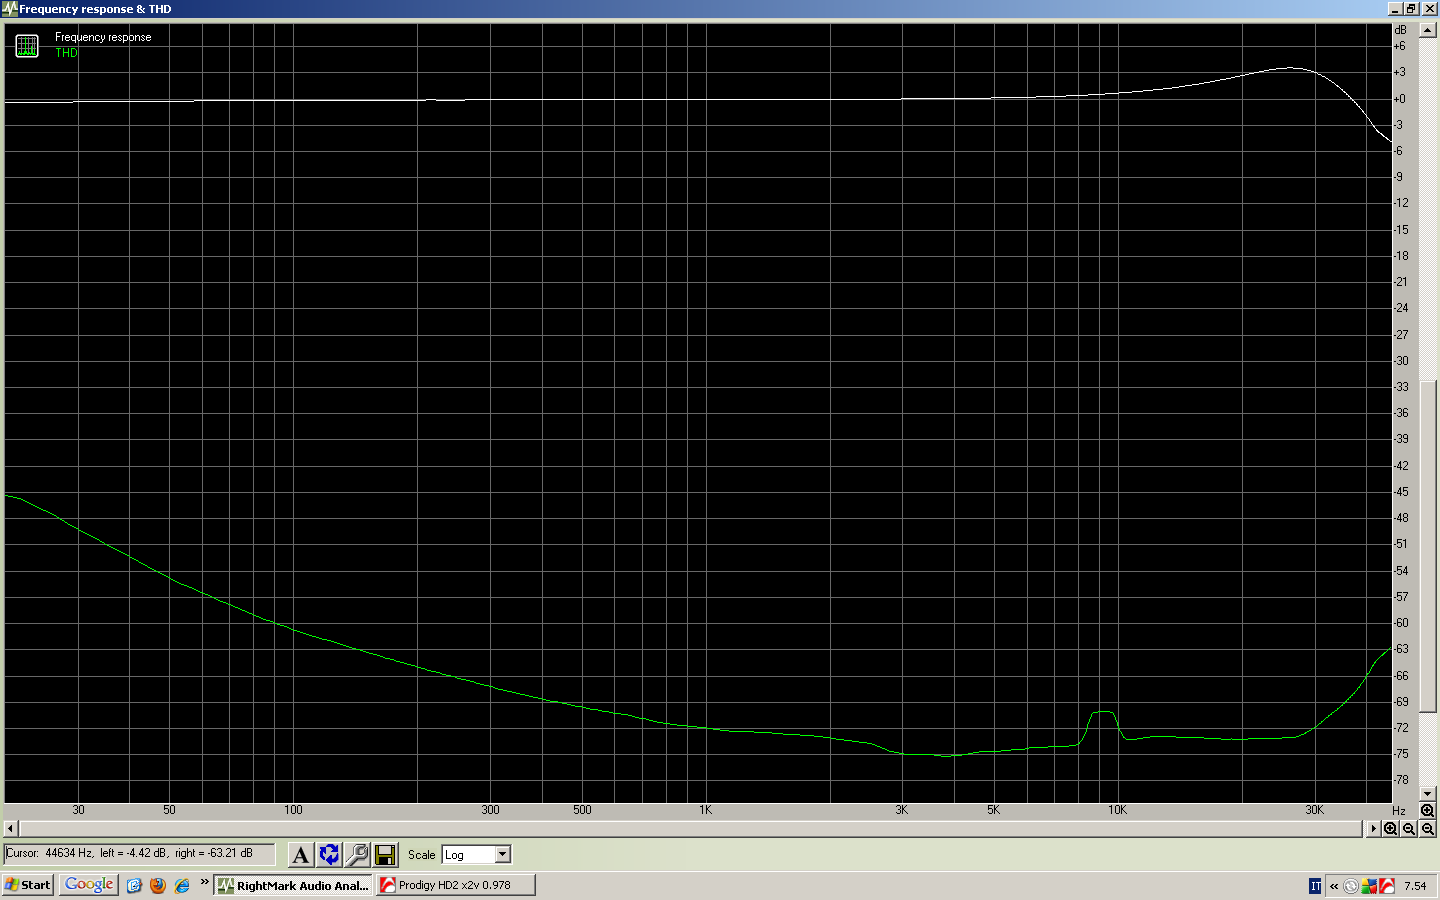Click the 'A' text annotation button
Viewport: 1440px width, 900px height.
300,854
